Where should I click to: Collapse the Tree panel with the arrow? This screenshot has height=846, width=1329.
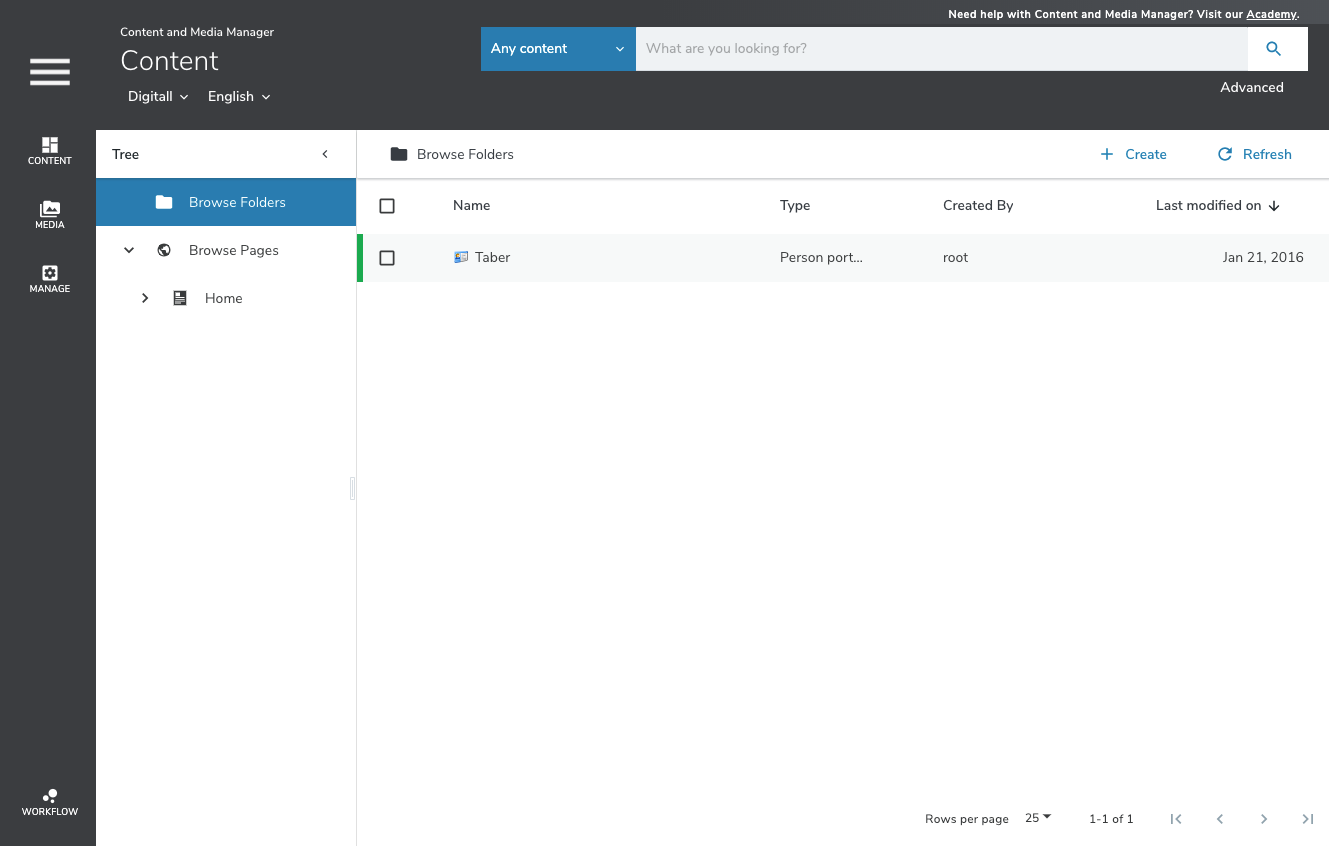coord(325,154)
